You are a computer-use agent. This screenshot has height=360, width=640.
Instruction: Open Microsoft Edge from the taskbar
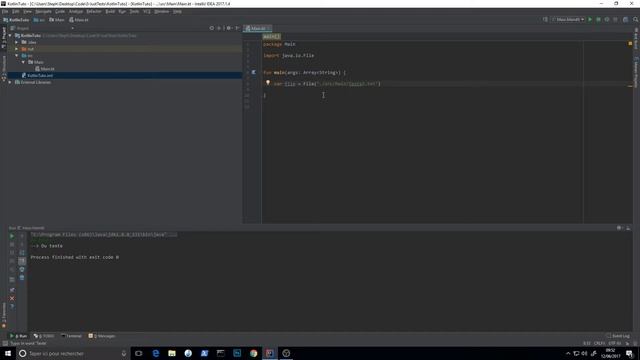156,353
